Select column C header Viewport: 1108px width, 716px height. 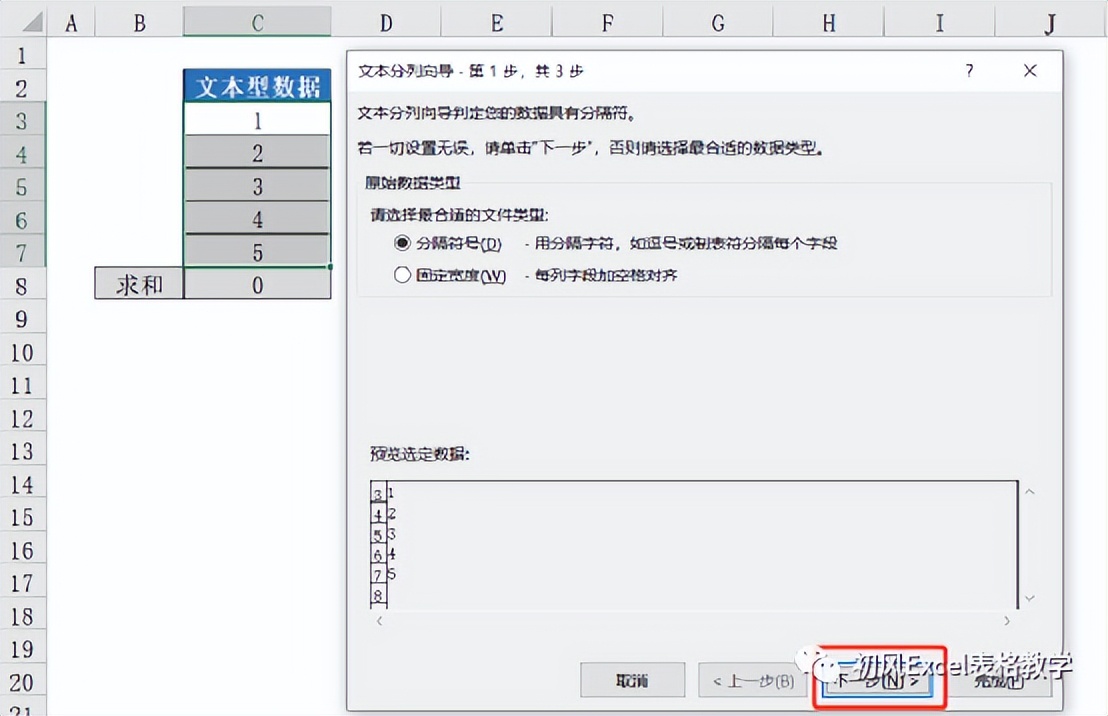coord(257,23)
